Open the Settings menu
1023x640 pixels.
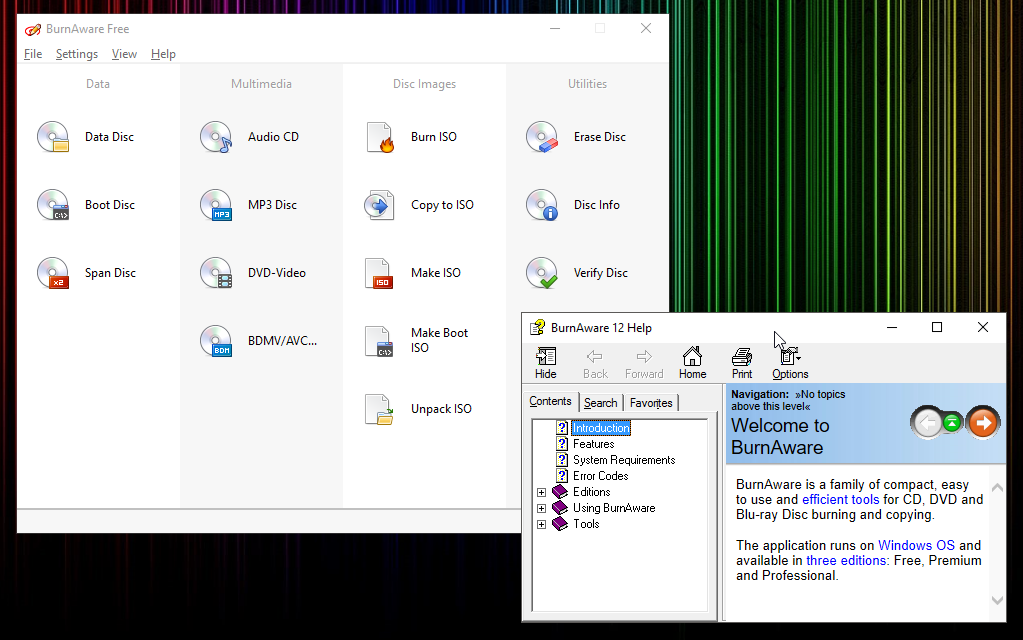click(x=76, y=54)
